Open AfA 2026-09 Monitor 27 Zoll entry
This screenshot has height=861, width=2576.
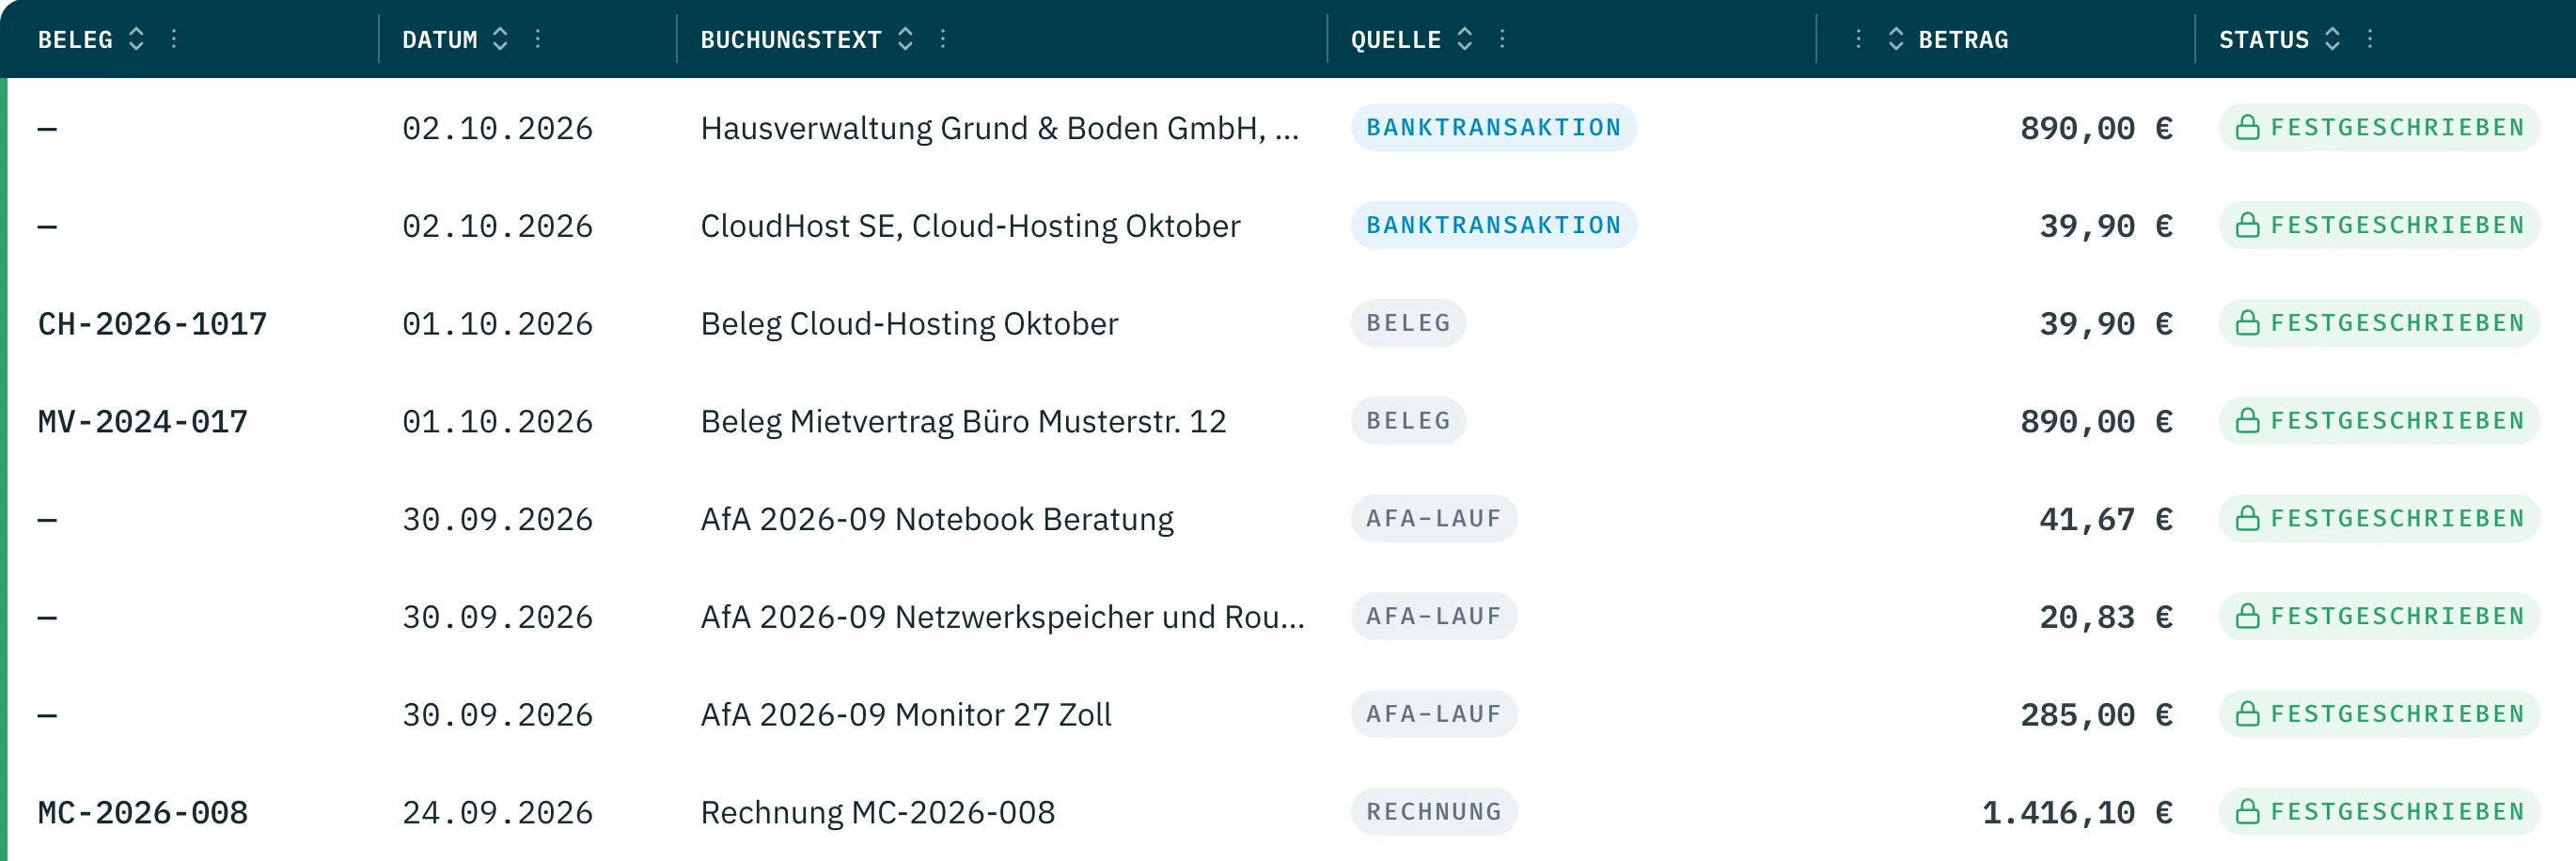click(906, 715)
